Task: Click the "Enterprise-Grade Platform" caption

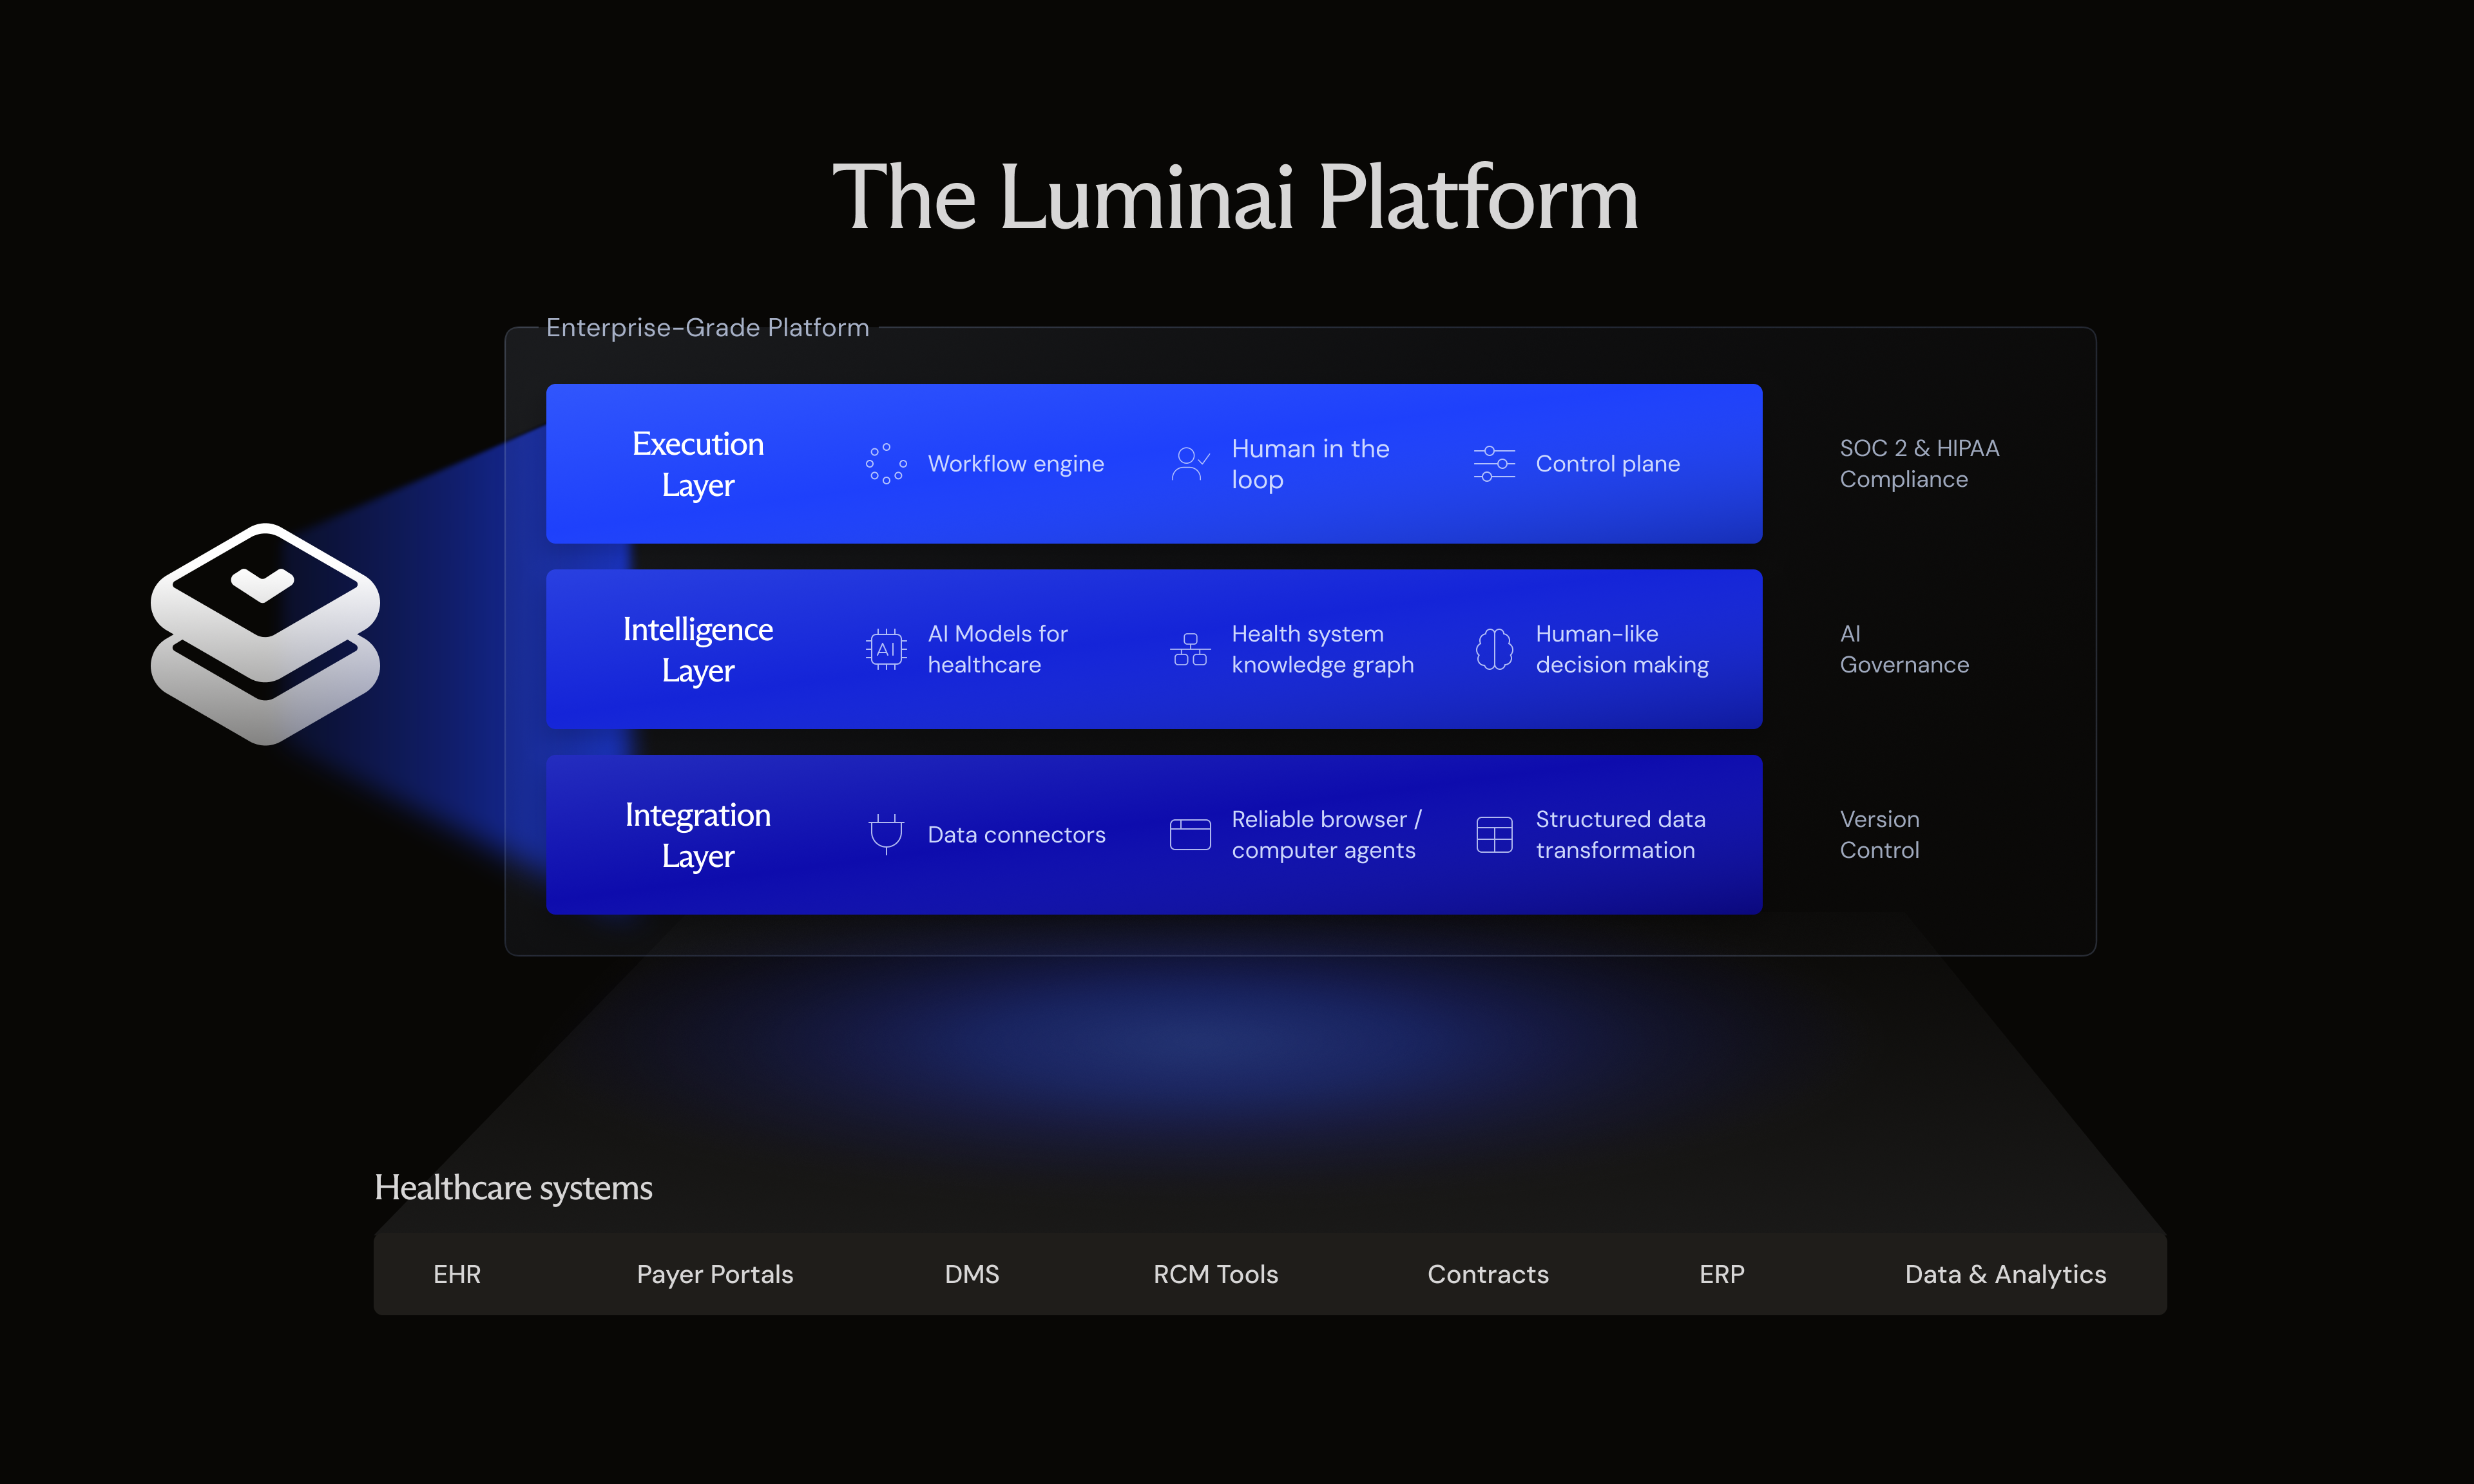Action: point(707,328)
